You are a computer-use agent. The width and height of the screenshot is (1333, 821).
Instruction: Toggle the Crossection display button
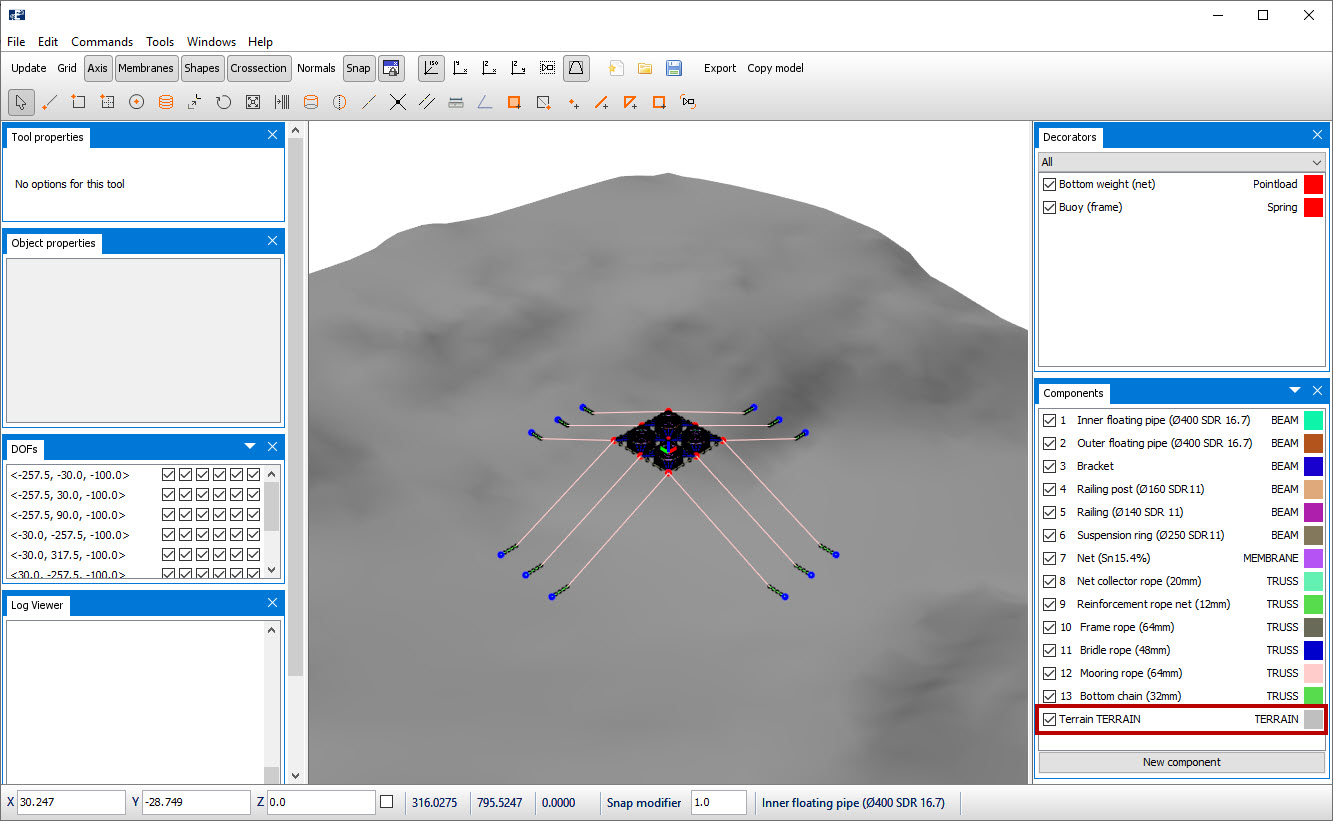click(258, 68)
